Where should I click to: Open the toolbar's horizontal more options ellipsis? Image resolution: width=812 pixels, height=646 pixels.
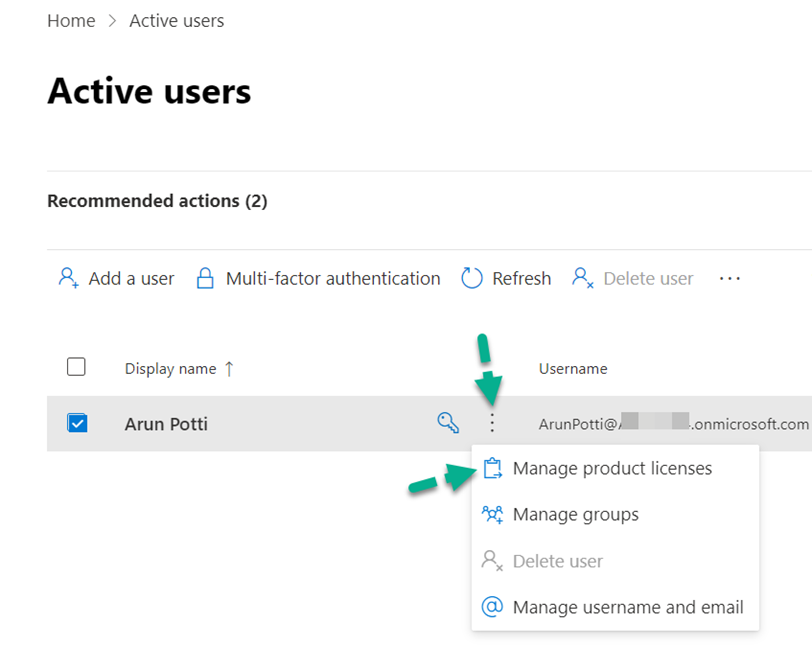730,278
